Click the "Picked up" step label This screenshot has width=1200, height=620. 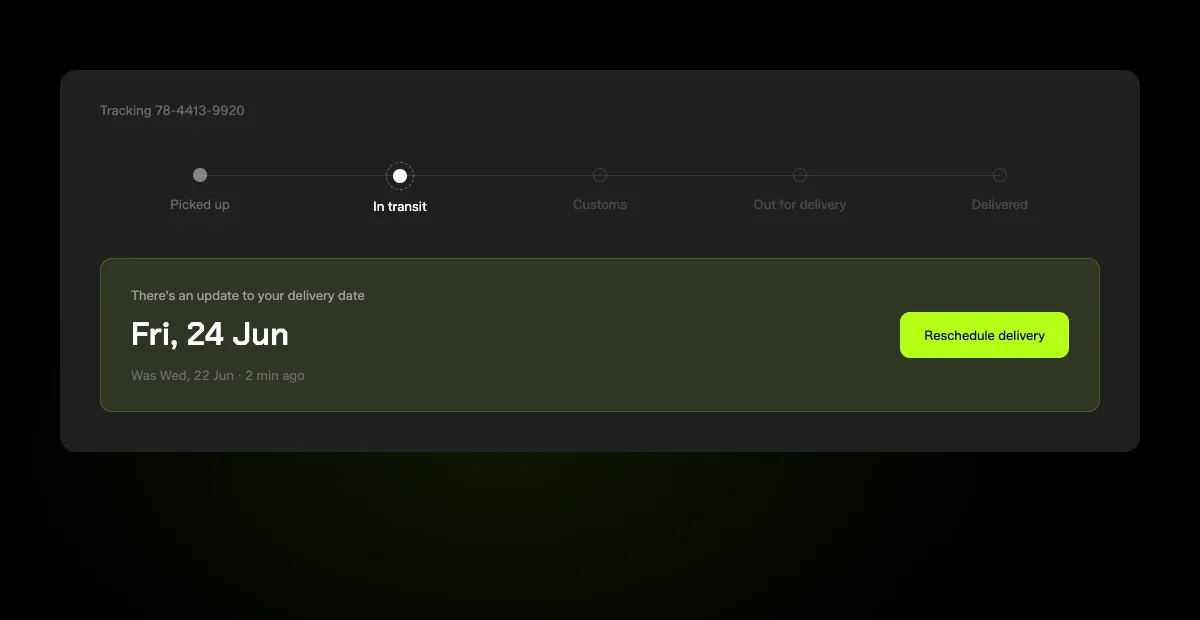(x=200, y=205)
